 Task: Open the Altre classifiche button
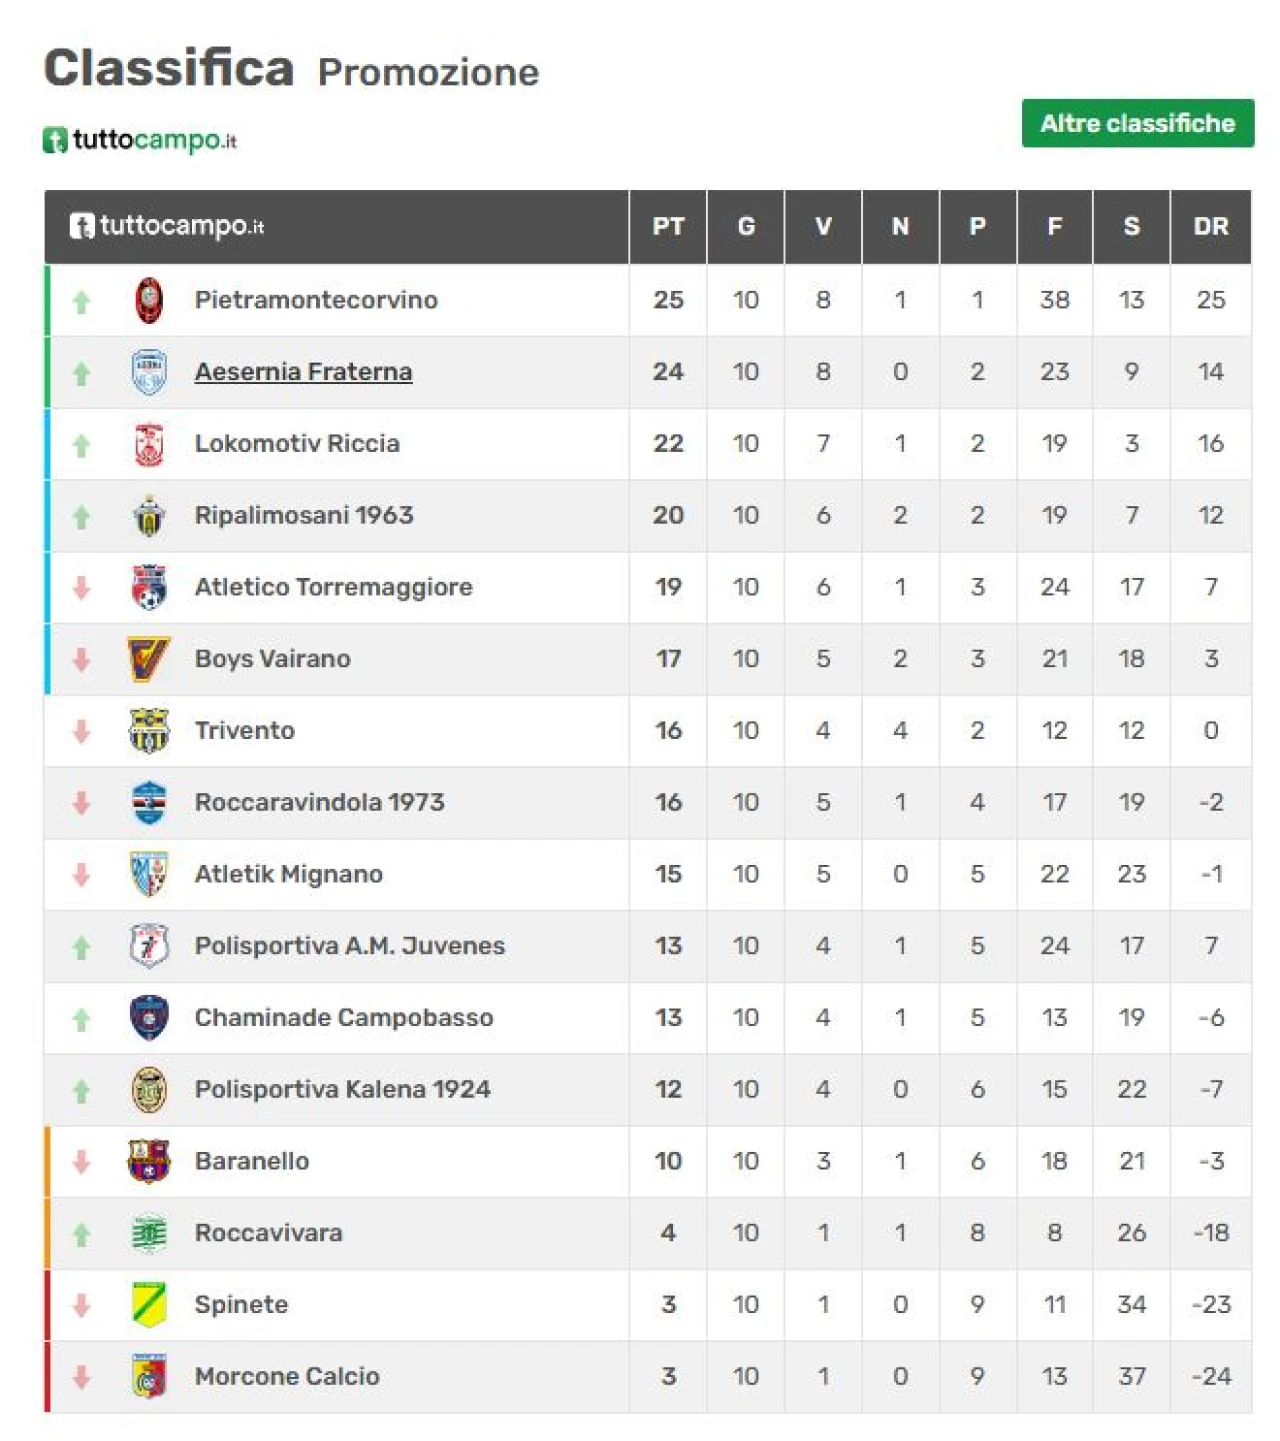(x=1137, y=123)
